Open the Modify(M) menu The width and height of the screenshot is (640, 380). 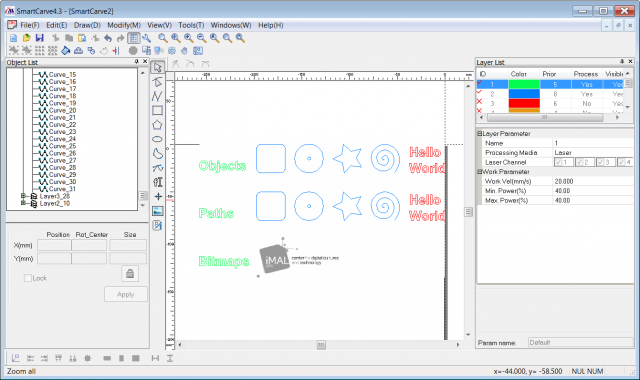[124, 25]
